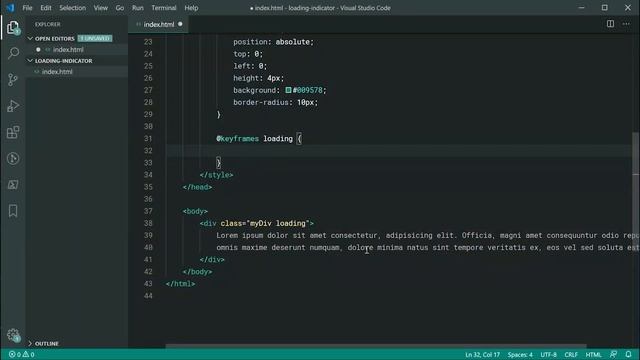
Task: Click the #009578 color swatch
Action: pyautogui.click(x=288, y=90)
